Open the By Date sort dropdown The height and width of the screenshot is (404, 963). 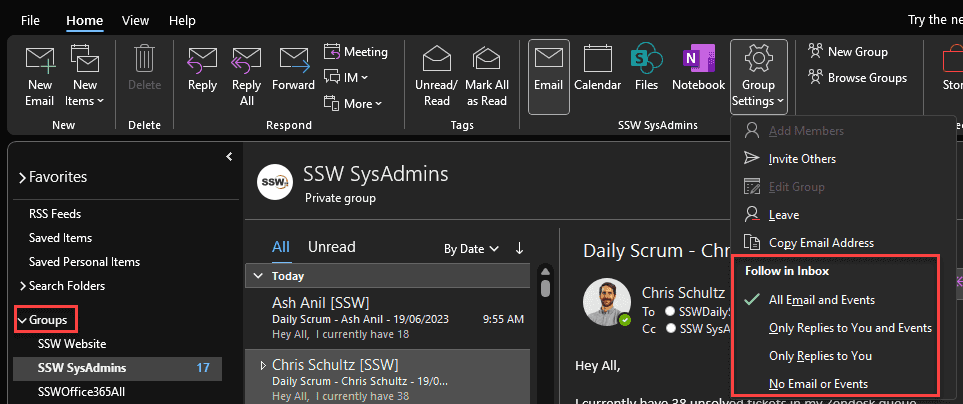(x=470, y=249)
